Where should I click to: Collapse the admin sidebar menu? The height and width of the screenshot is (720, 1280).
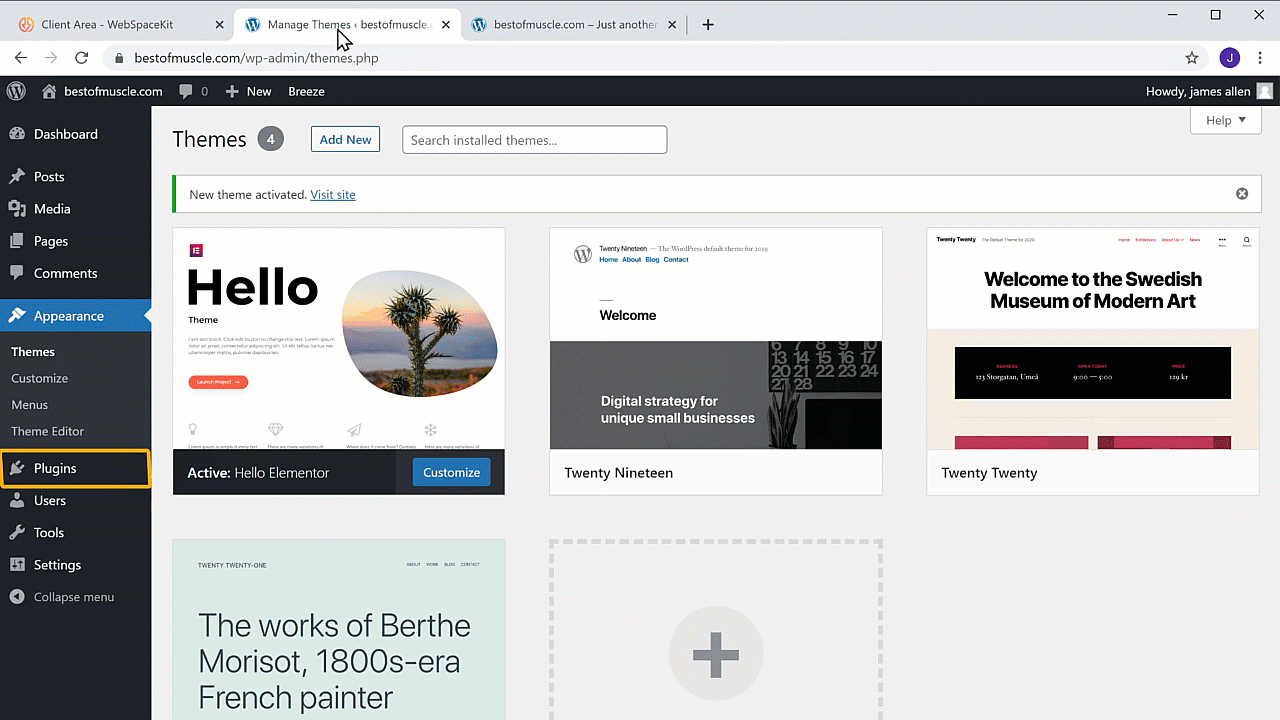pos(62,597)
